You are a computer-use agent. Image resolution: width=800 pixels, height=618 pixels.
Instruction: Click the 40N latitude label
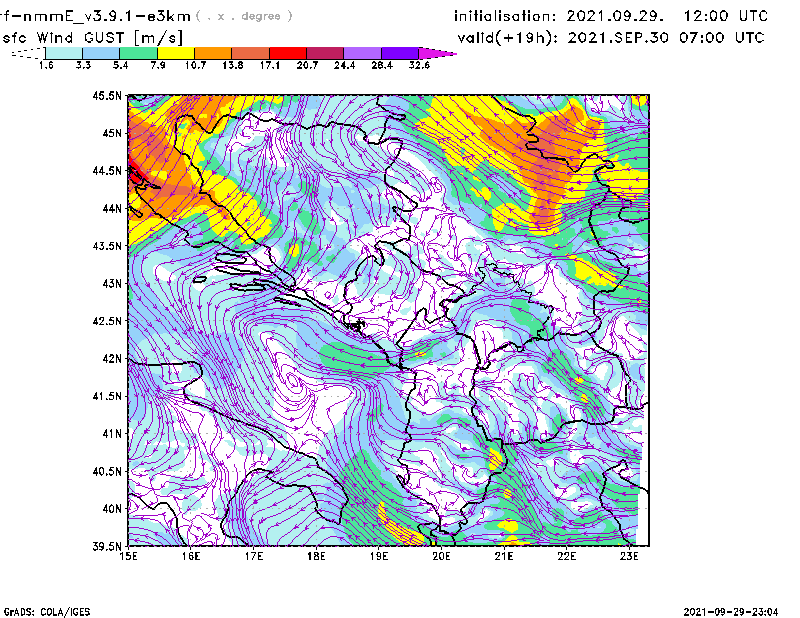112,509
